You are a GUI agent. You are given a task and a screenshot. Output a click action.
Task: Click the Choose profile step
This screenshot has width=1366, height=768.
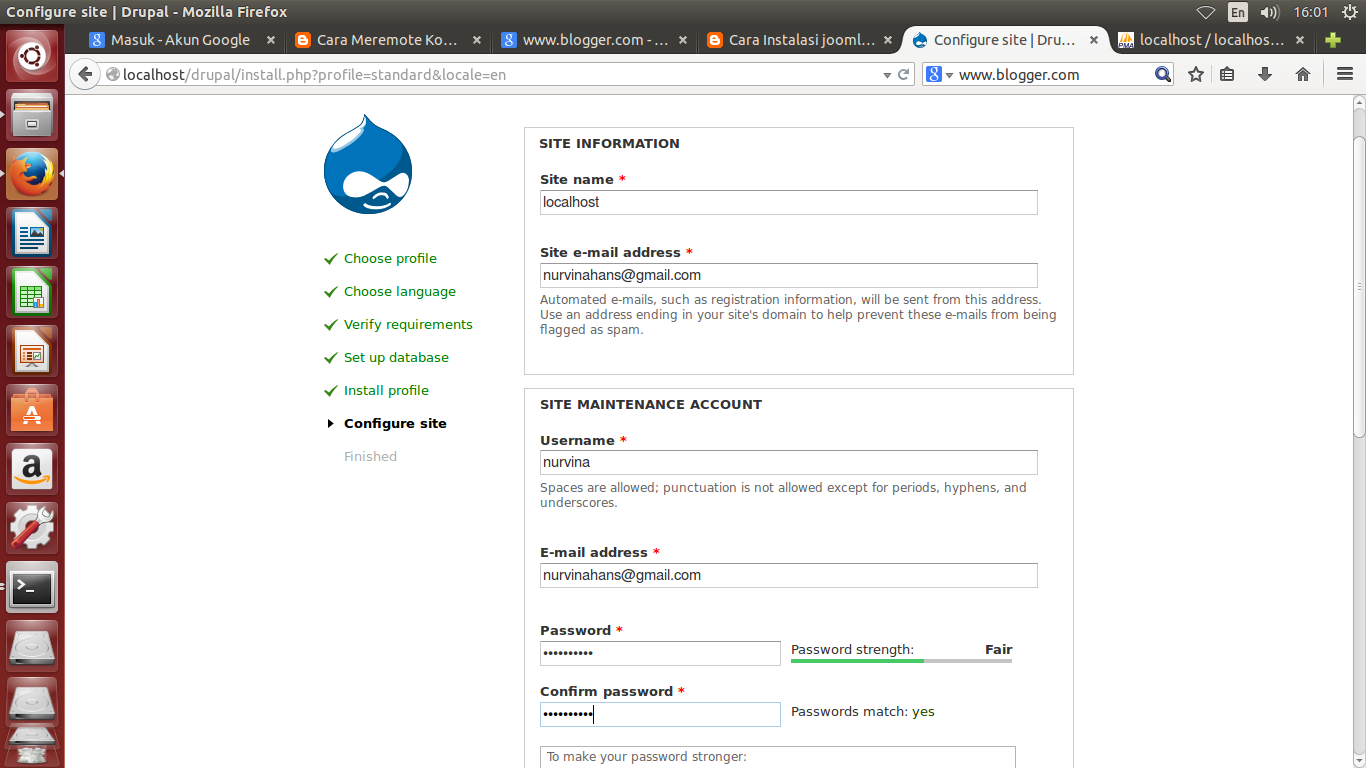tap(390, 258)
